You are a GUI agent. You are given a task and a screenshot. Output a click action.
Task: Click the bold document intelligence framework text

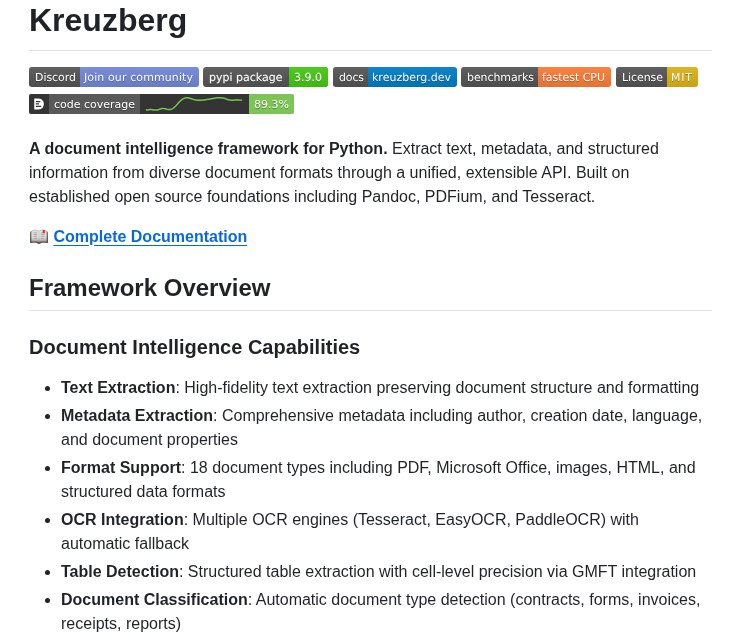208,149
